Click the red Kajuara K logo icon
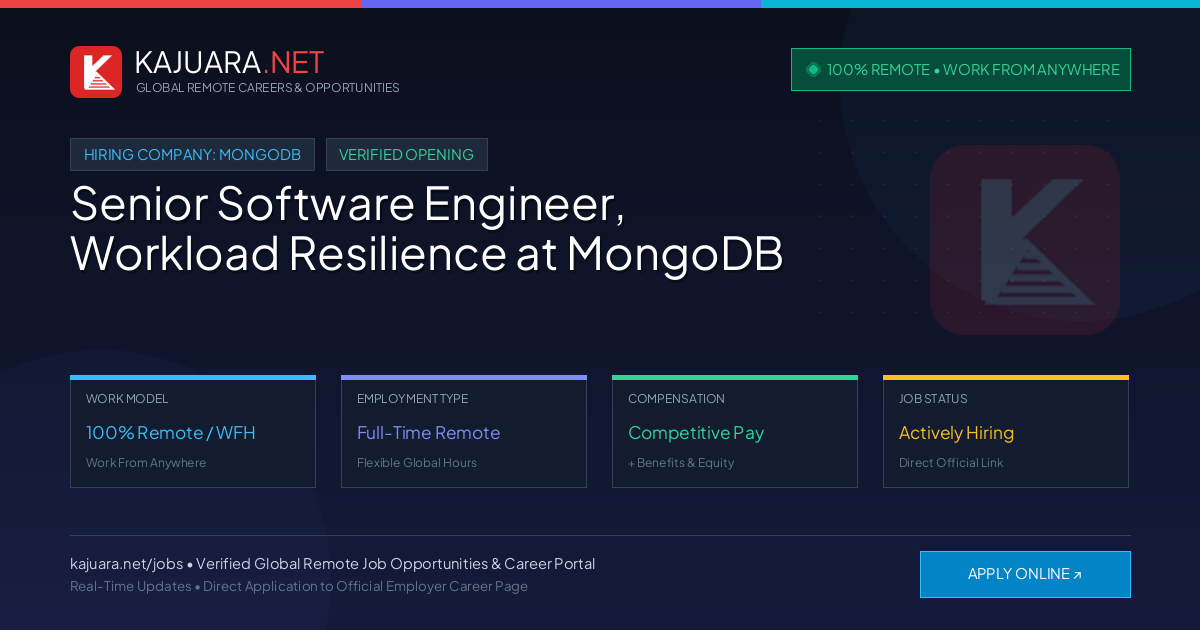 click(x=96, y=72)
